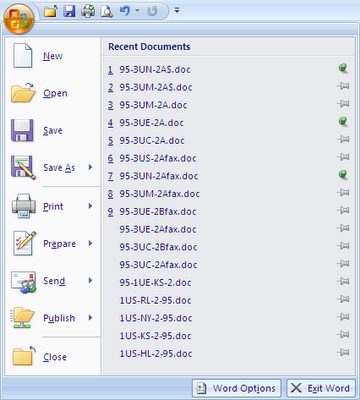Click the Undo arrow in the toolbar

[125, 11]
